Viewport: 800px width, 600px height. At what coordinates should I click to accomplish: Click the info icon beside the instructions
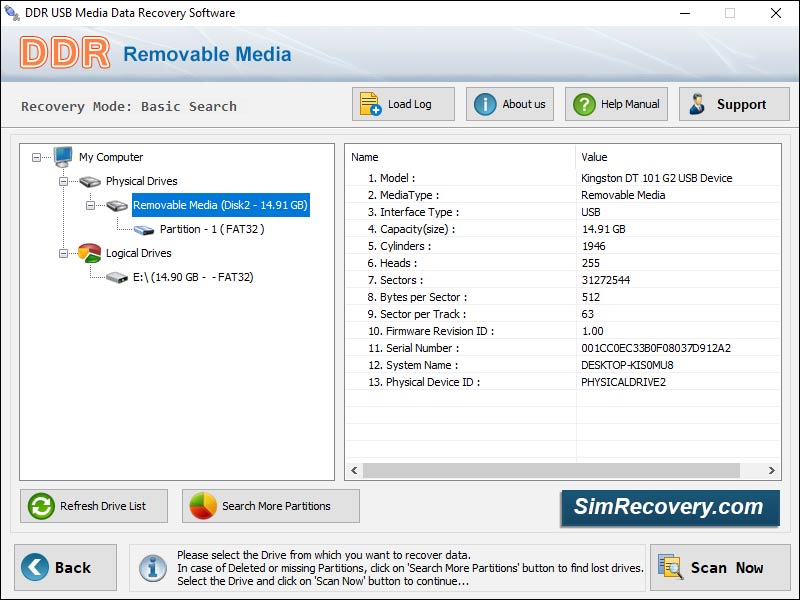click(x=152, y=567)
